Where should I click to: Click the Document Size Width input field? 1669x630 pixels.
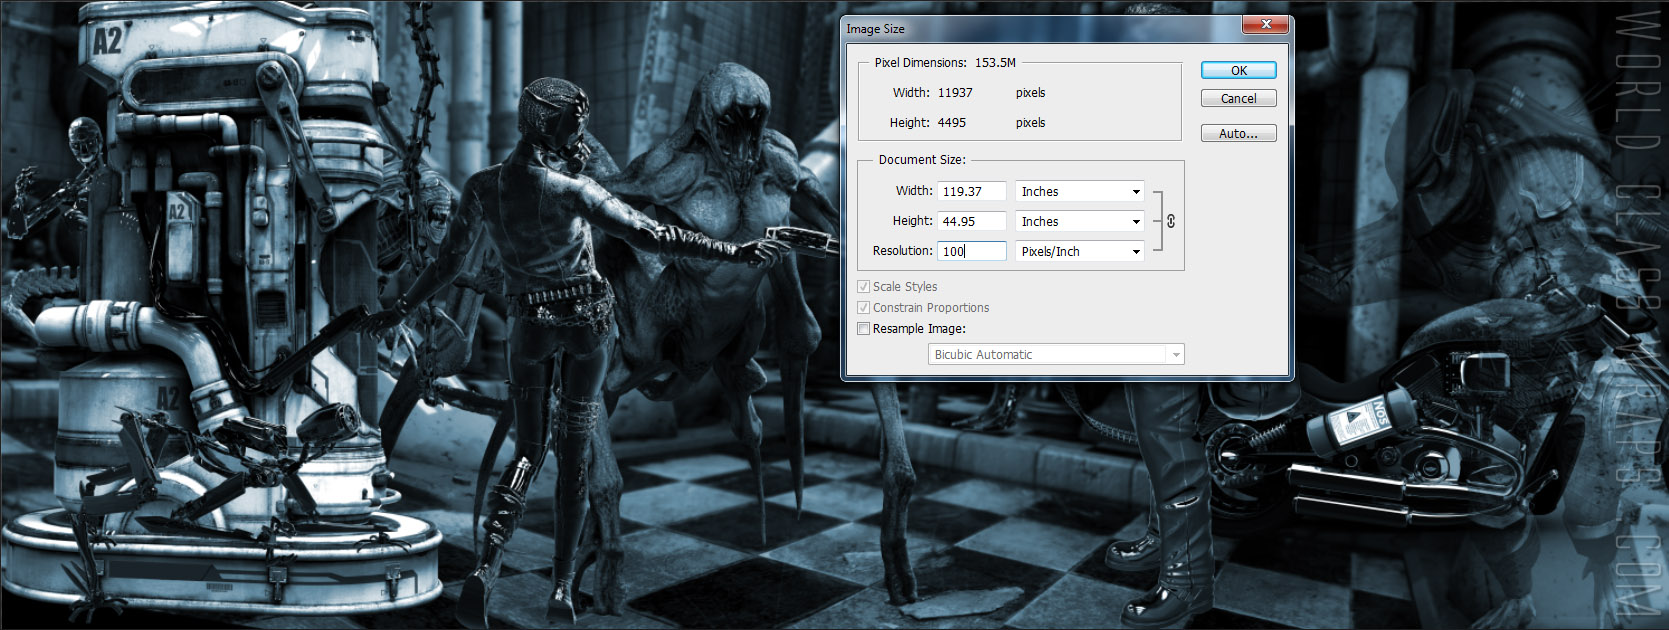[x=972, y=191]
